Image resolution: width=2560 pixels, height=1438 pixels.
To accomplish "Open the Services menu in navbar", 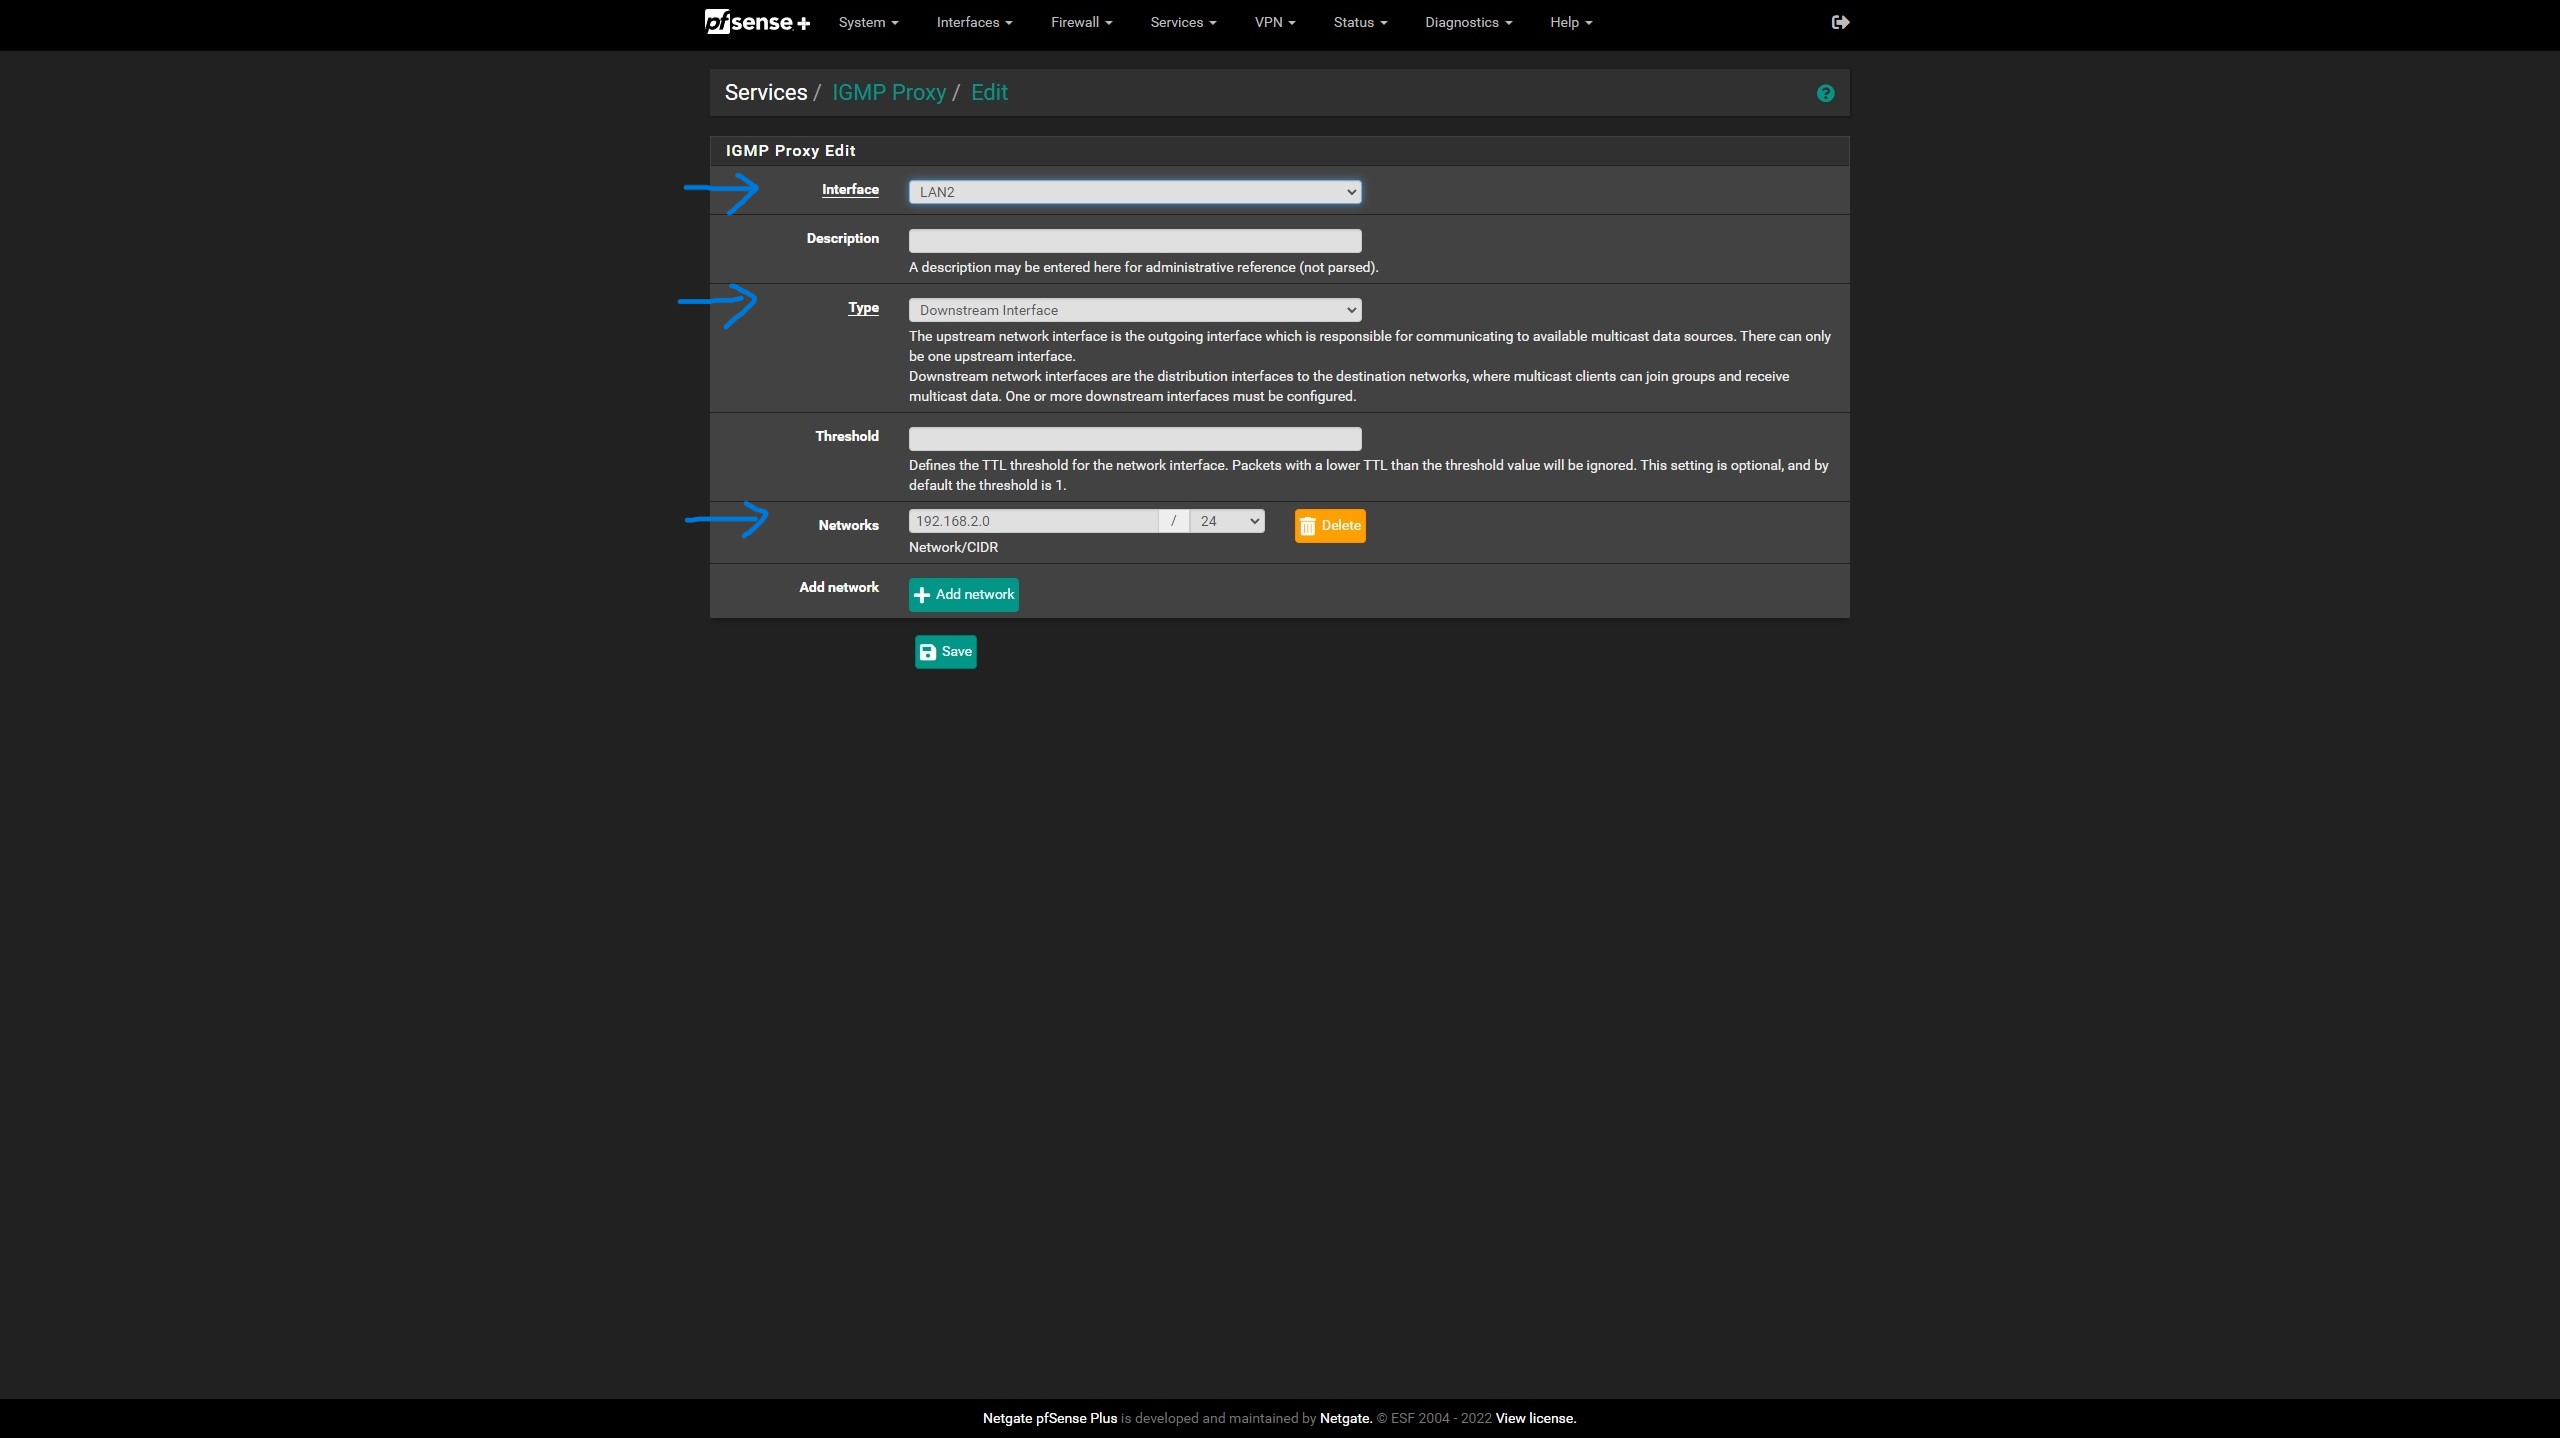I will pyautogui.click(x=1183, y=22).
